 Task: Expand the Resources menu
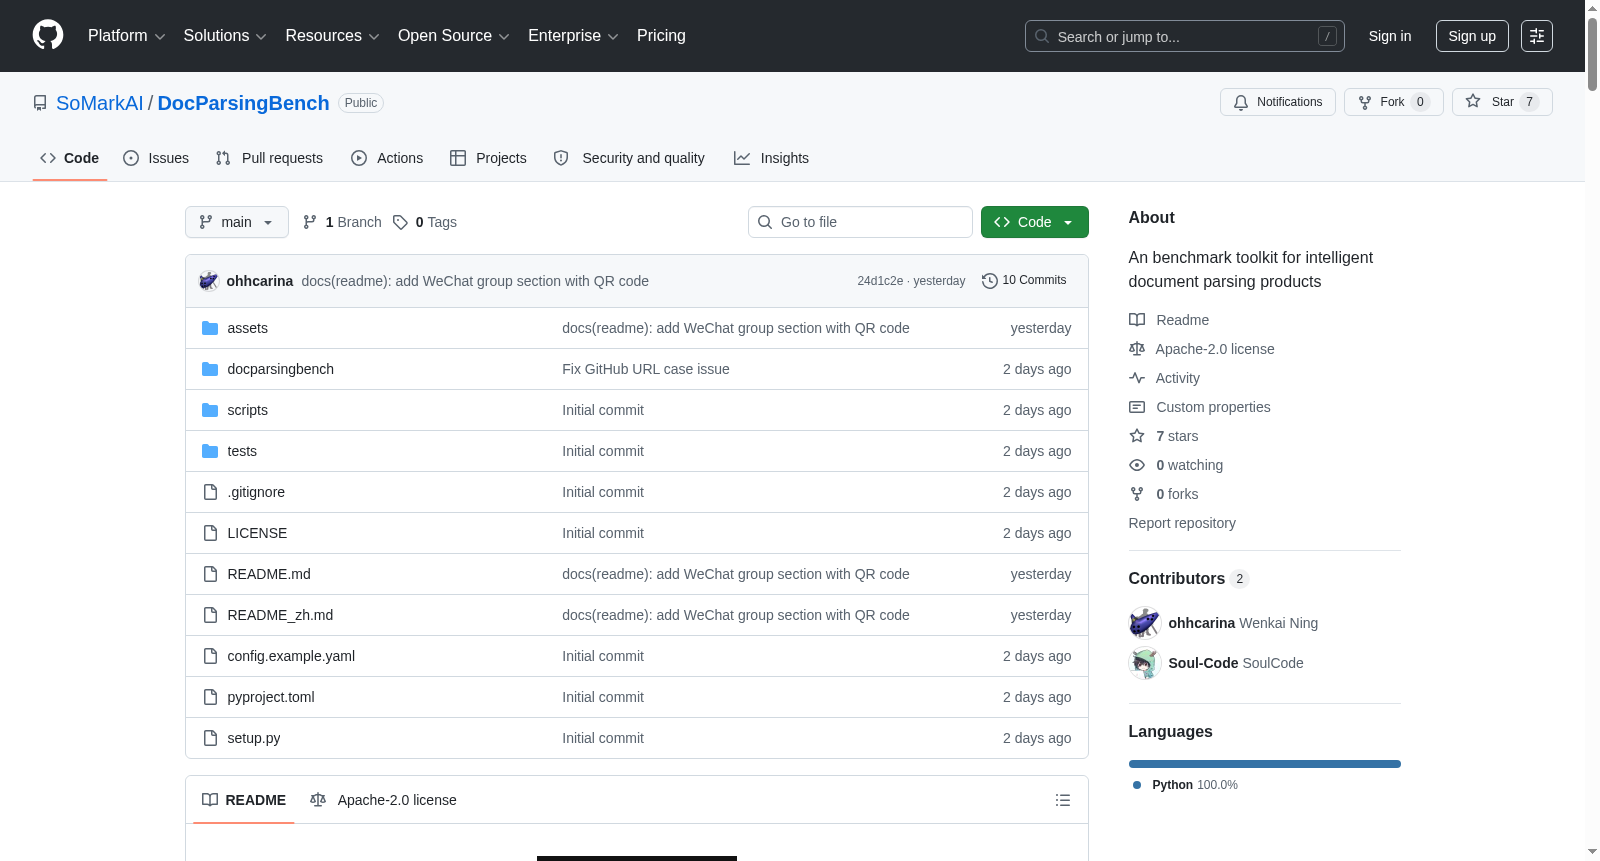[332, 36]
